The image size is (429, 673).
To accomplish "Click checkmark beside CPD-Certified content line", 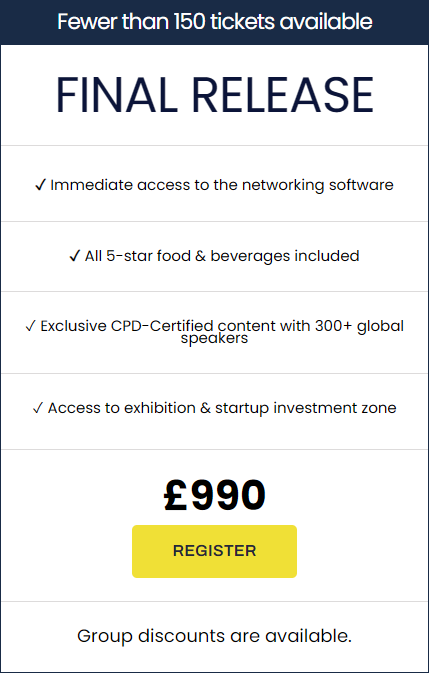I will click(x=30, y=327).
